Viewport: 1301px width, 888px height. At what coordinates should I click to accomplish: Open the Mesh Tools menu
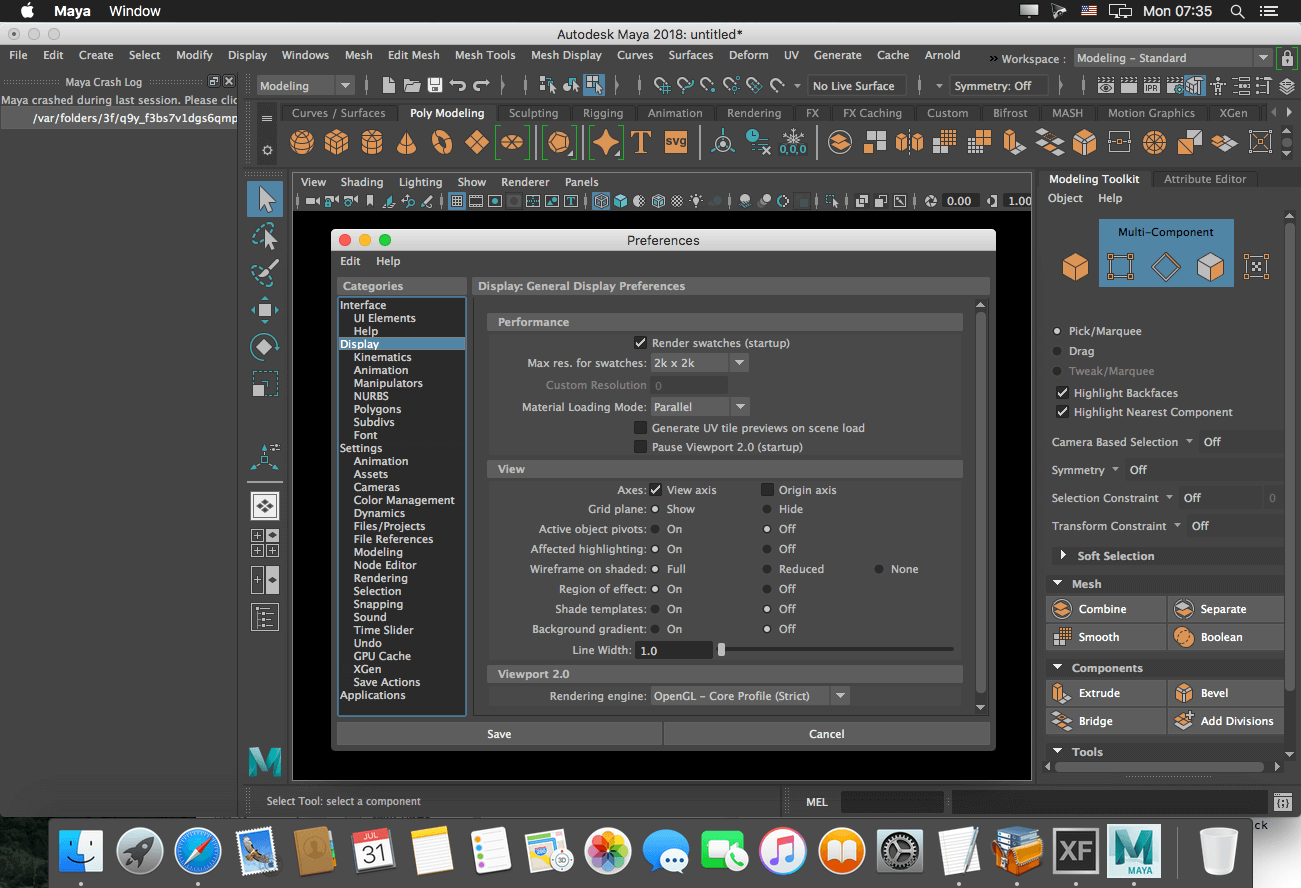pos(485,55)
